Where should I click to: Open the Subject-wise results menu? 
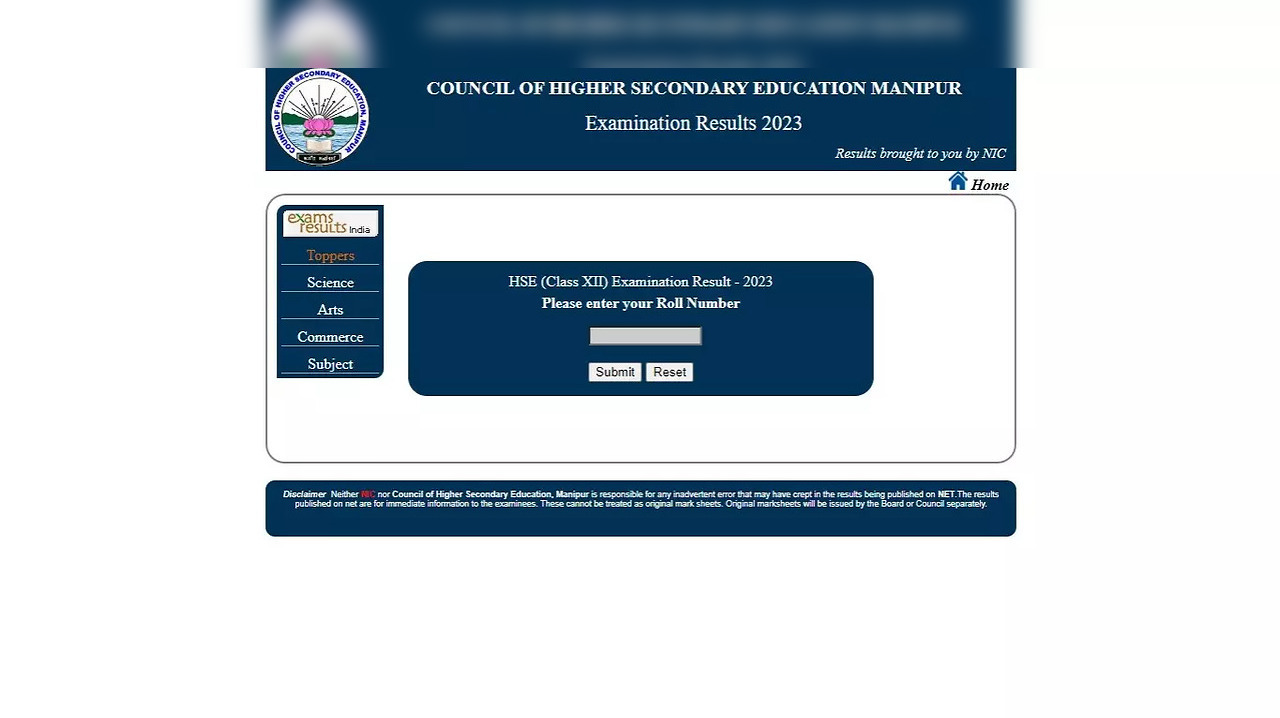(330, 363)
